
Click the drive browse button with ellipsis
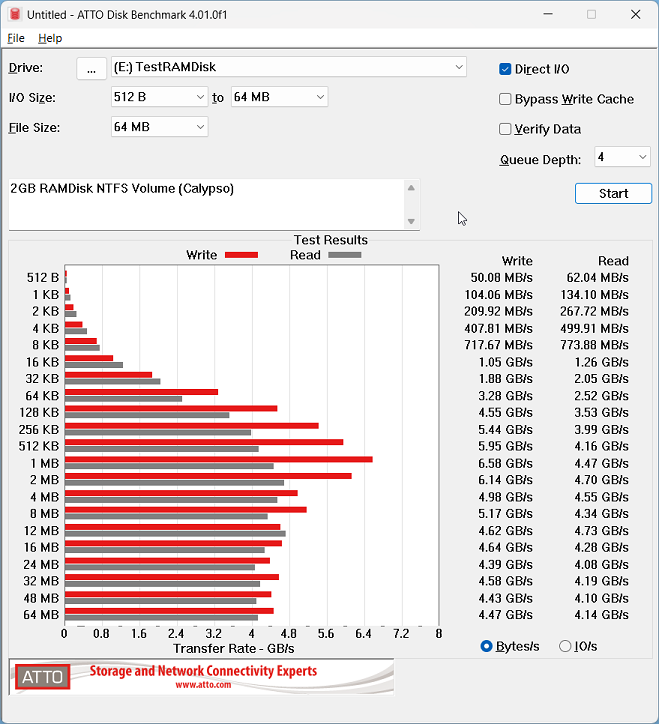tap(91, 69)
